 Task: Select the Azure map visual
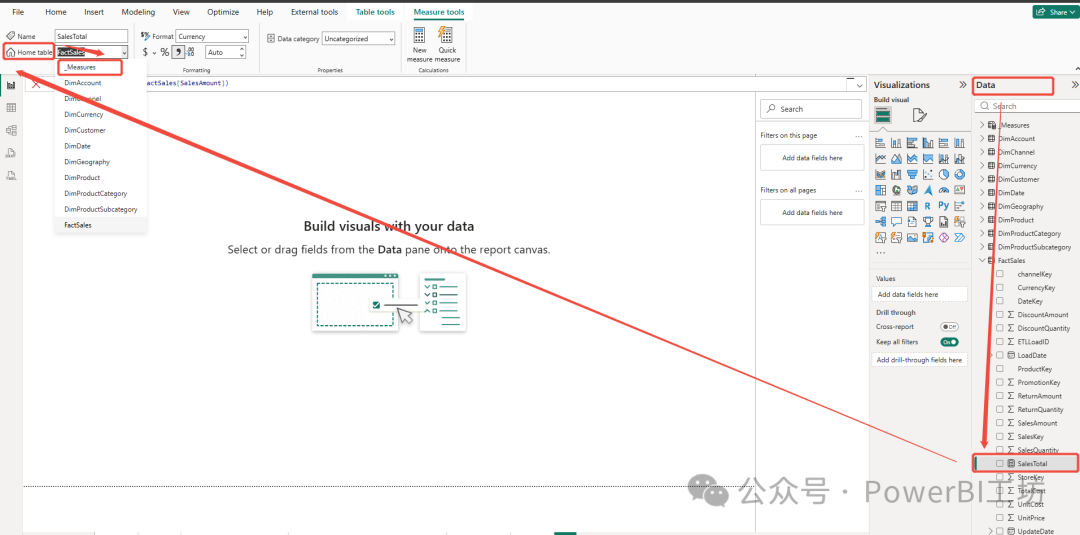928,190
